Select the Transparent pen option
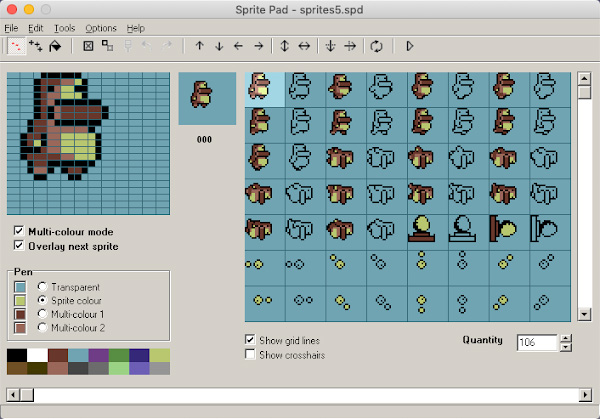The height and width of the screenshot is (419, 600). click(42, 286)
